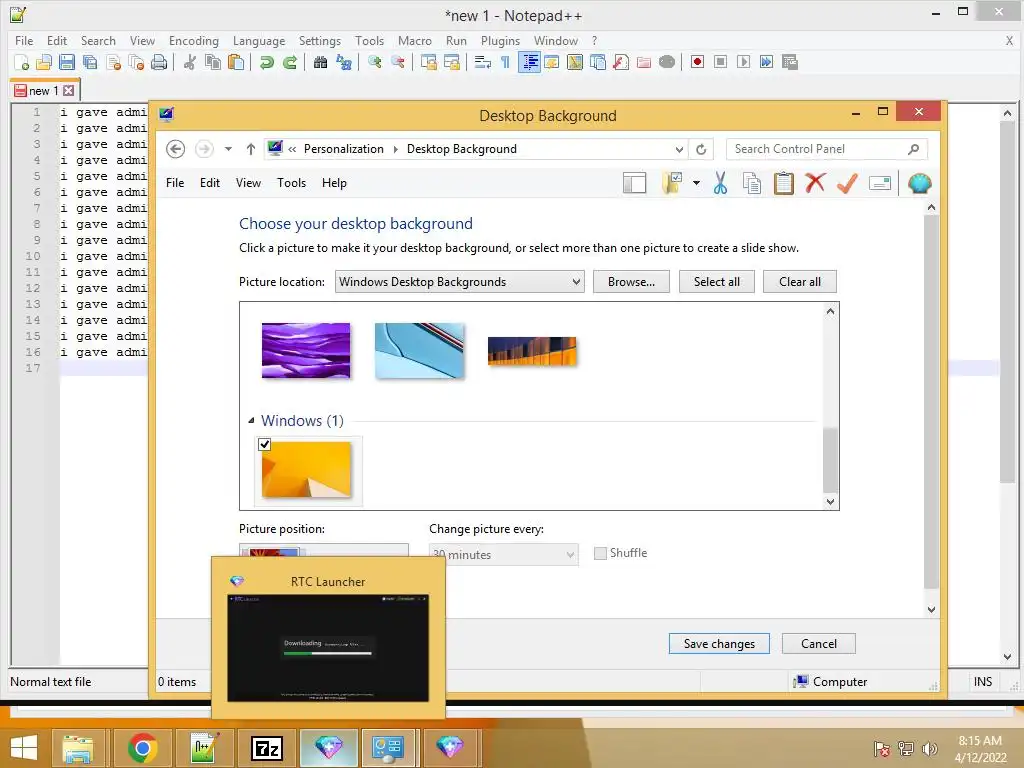
Task: Click the wallpaper list scrollbar thumb
Action: click(830, 460)
